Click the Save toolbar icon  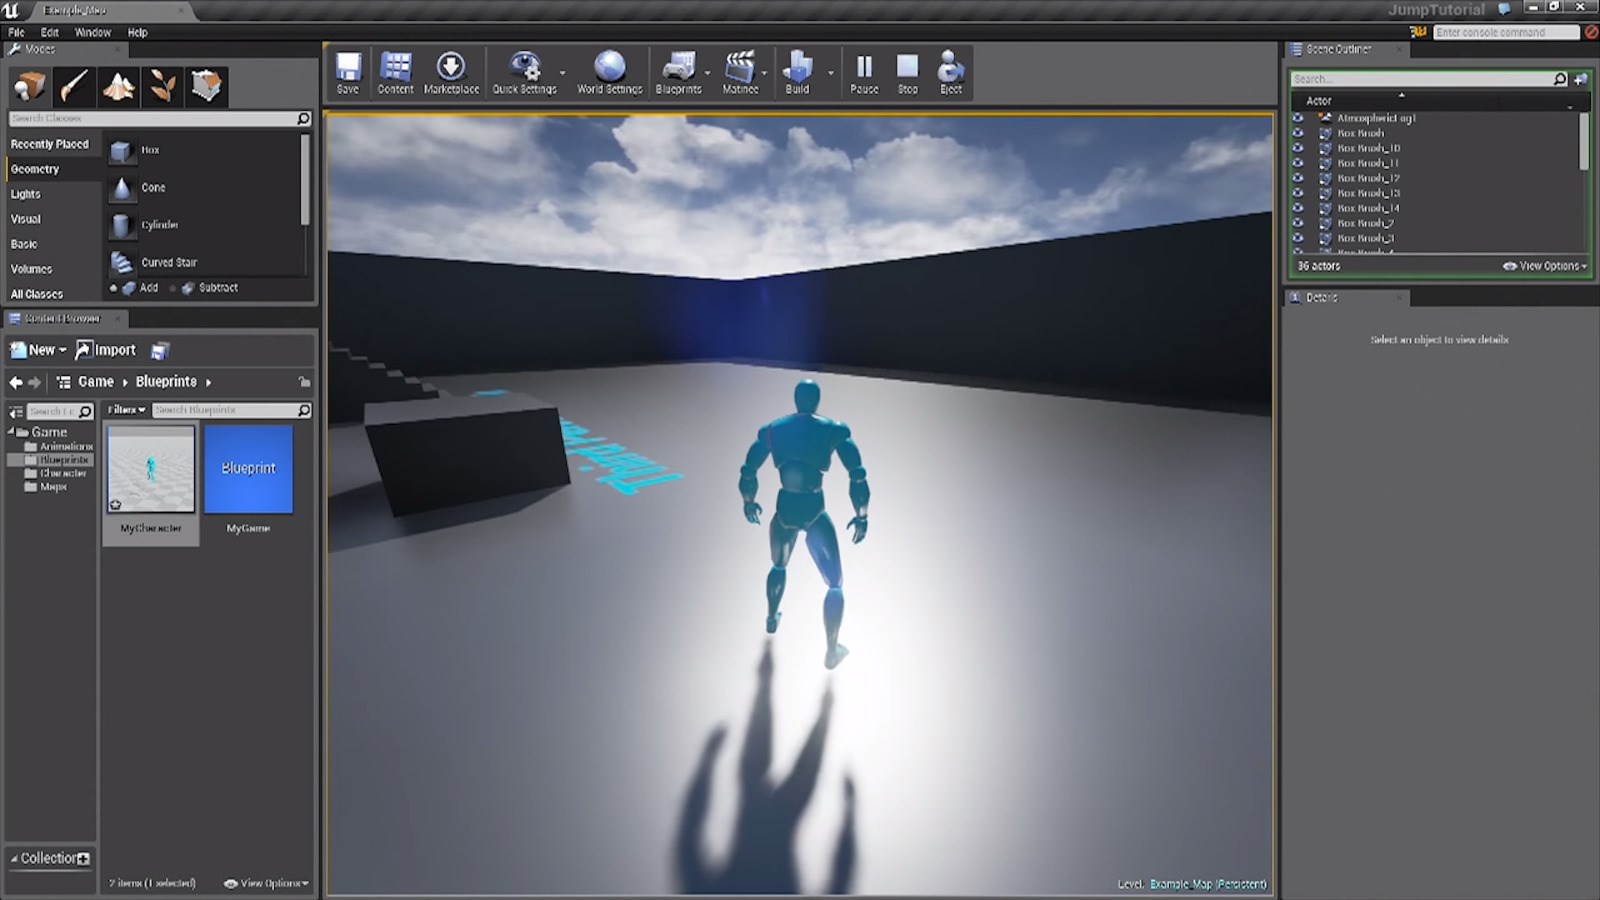(348, 73)
